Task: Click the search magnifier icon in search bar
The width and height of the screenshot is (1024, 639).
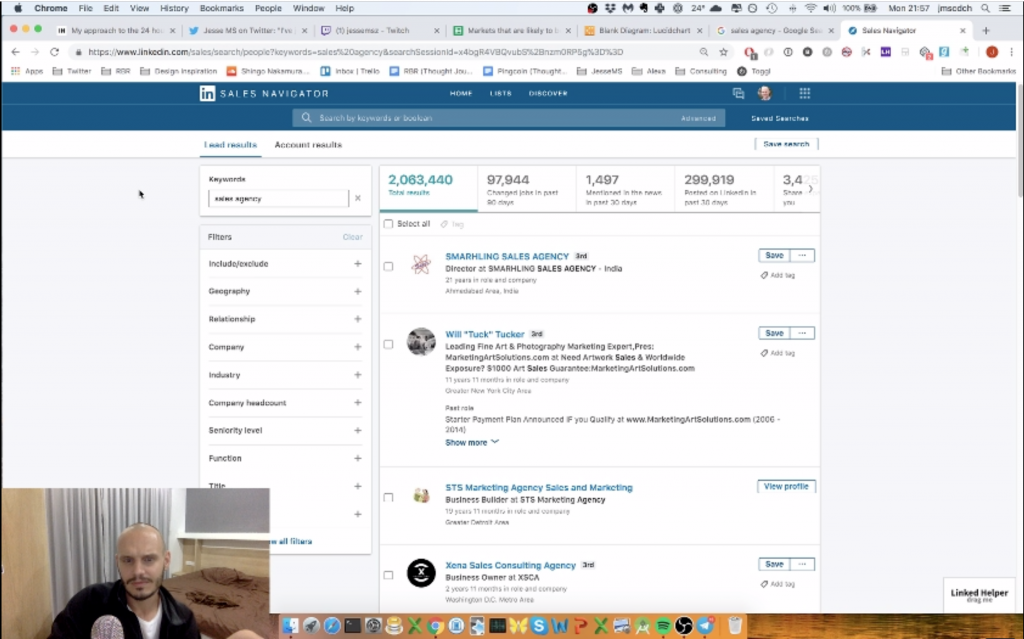Action: pos(308,118)
